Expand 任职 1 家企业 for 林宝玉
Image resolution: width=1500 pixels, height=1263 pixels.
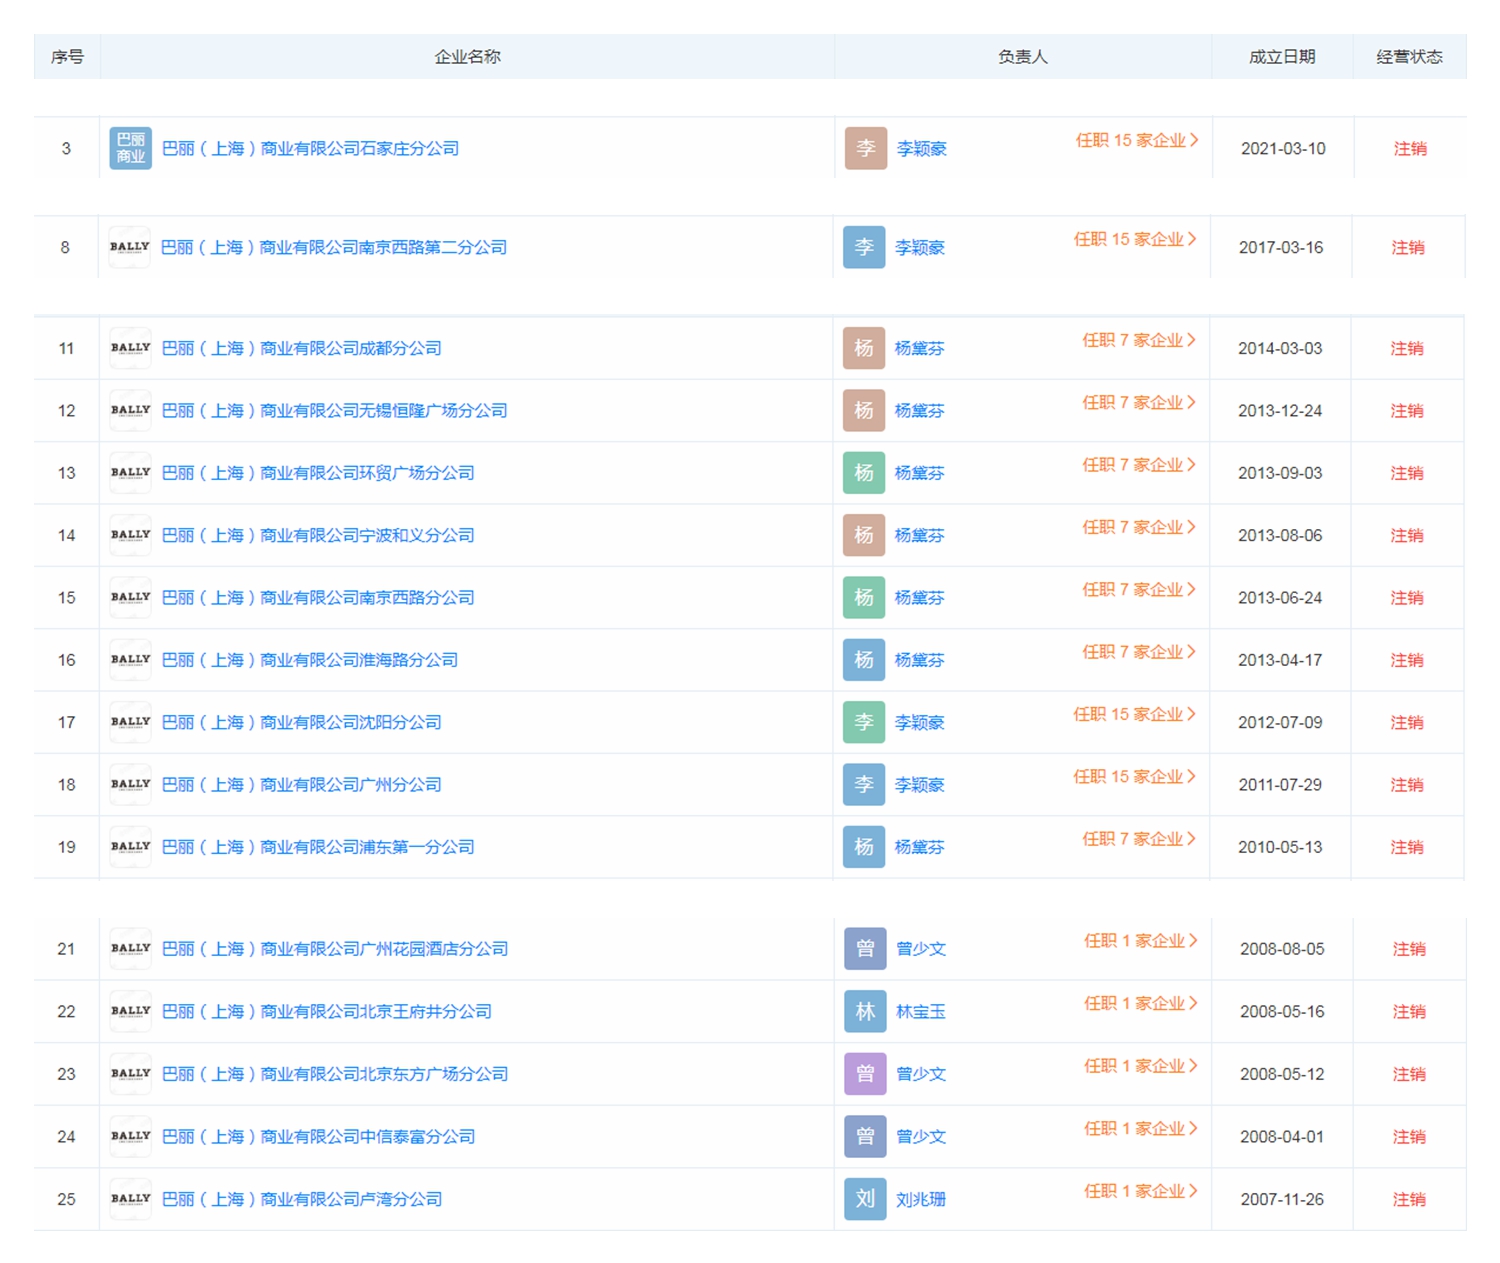pyautogui.click(x=1140, y=1003)
